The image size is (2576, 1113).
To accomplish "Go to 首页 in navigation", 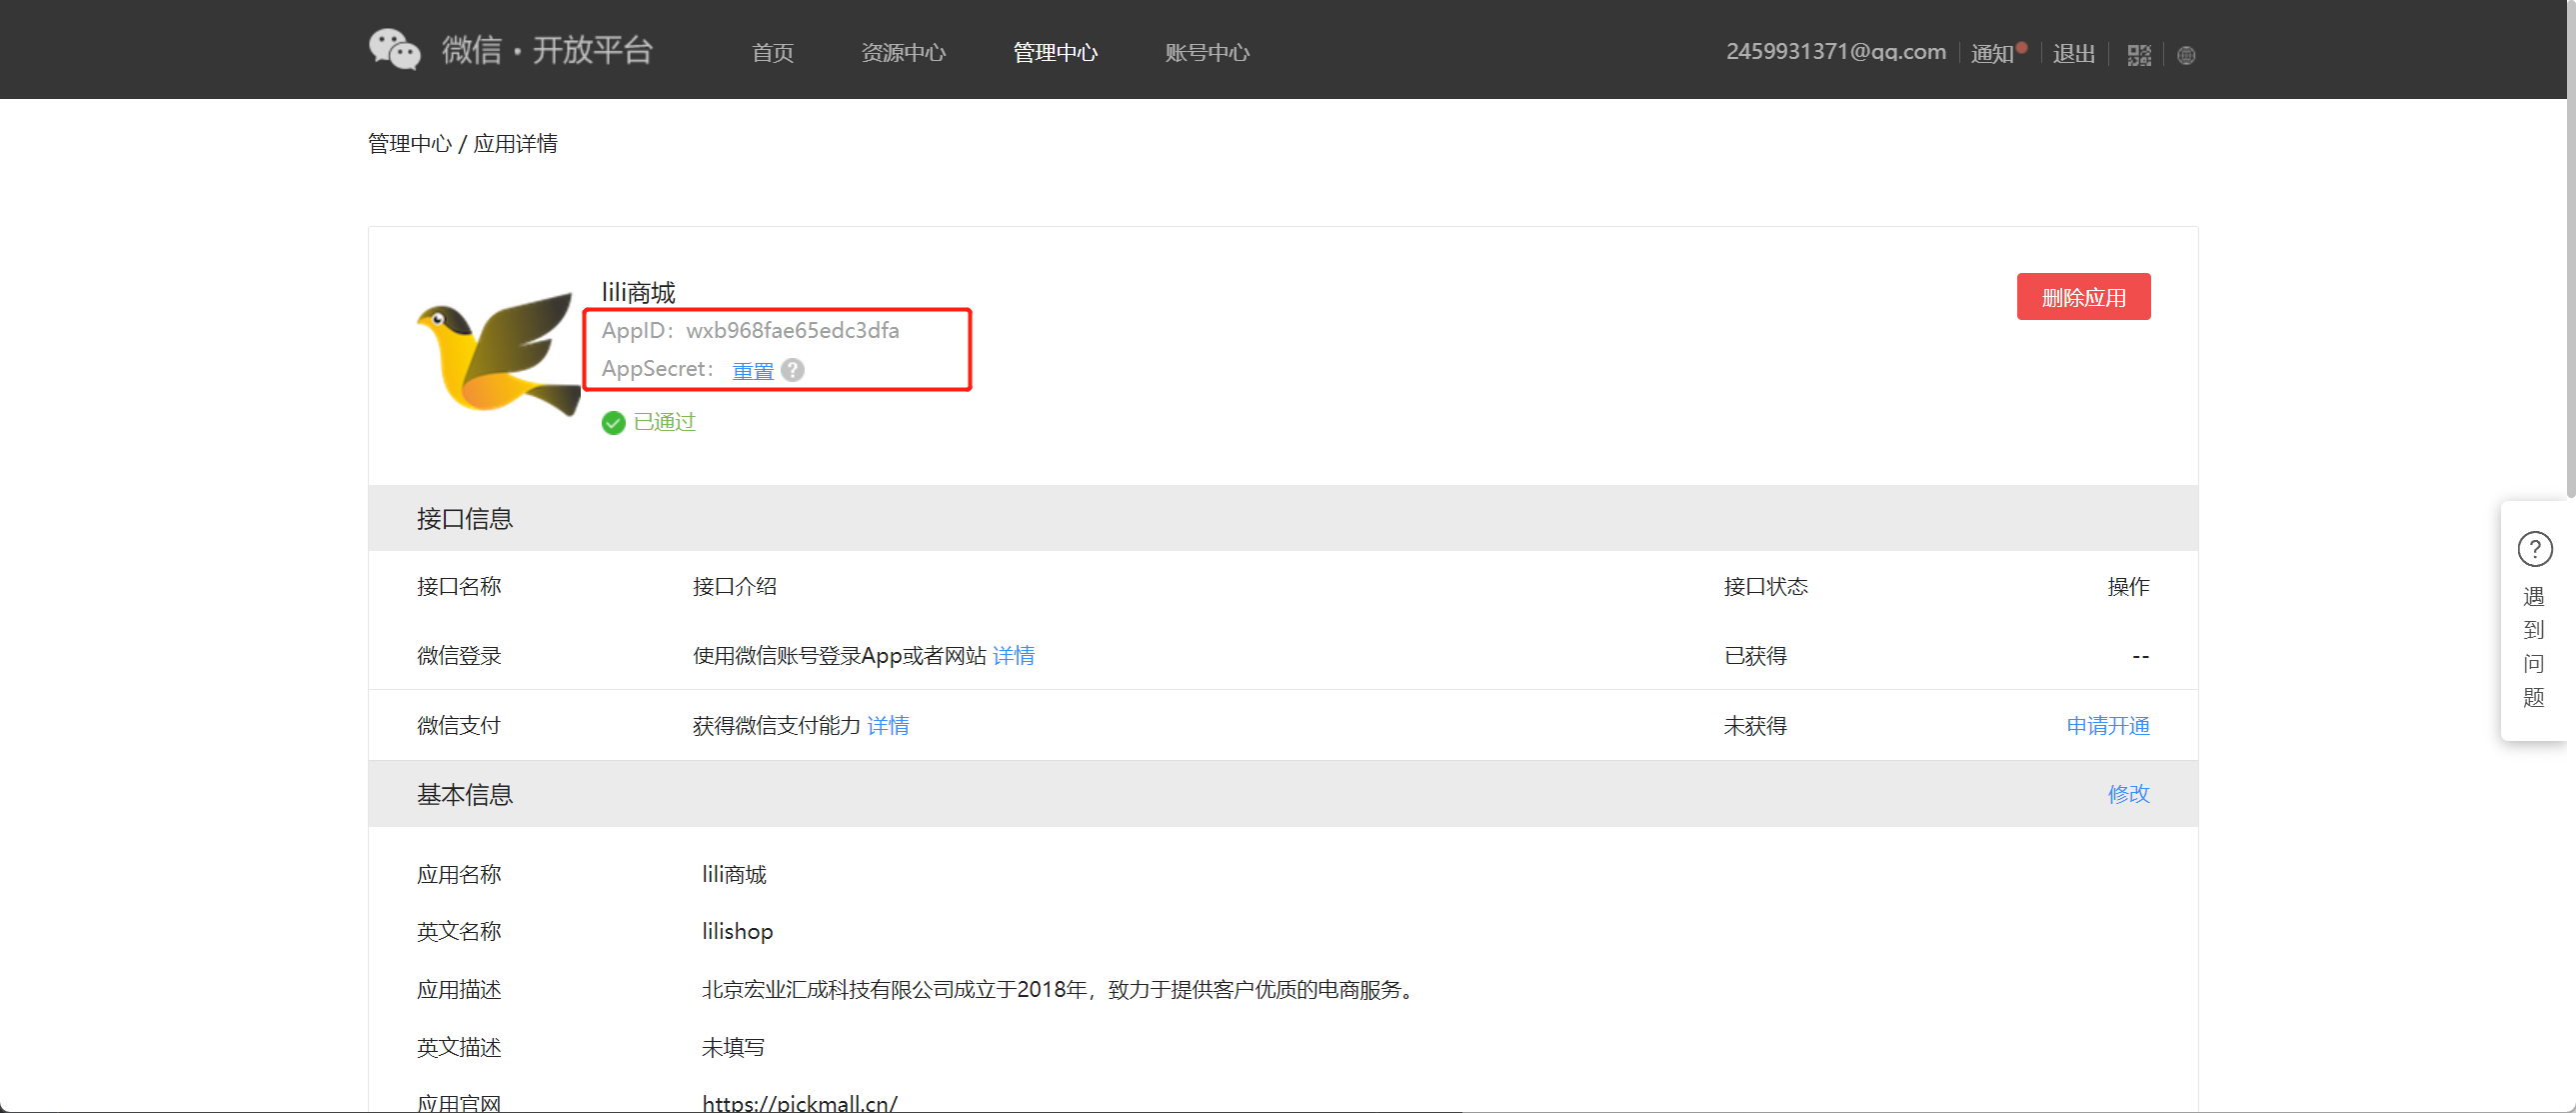I will point(772,53).
